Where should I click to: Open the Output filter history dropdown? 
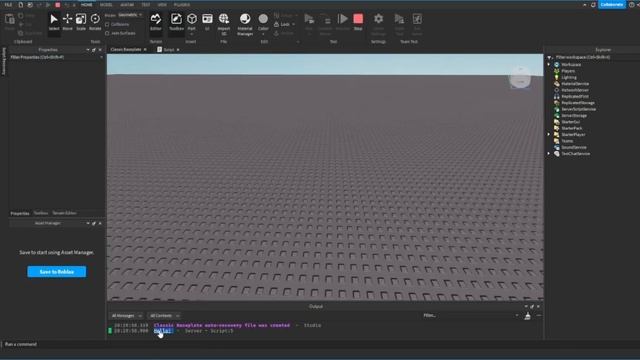(517, 316)
